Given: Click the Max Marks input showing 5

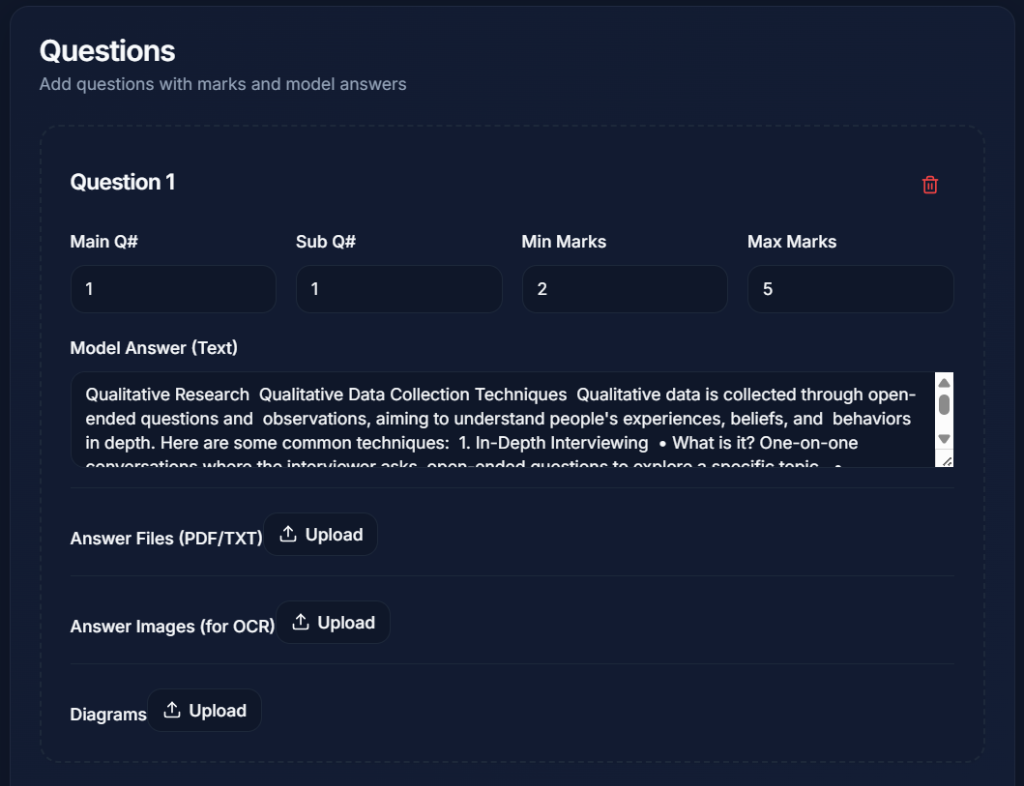Looking at the screenshot, I should click(850, 289).
